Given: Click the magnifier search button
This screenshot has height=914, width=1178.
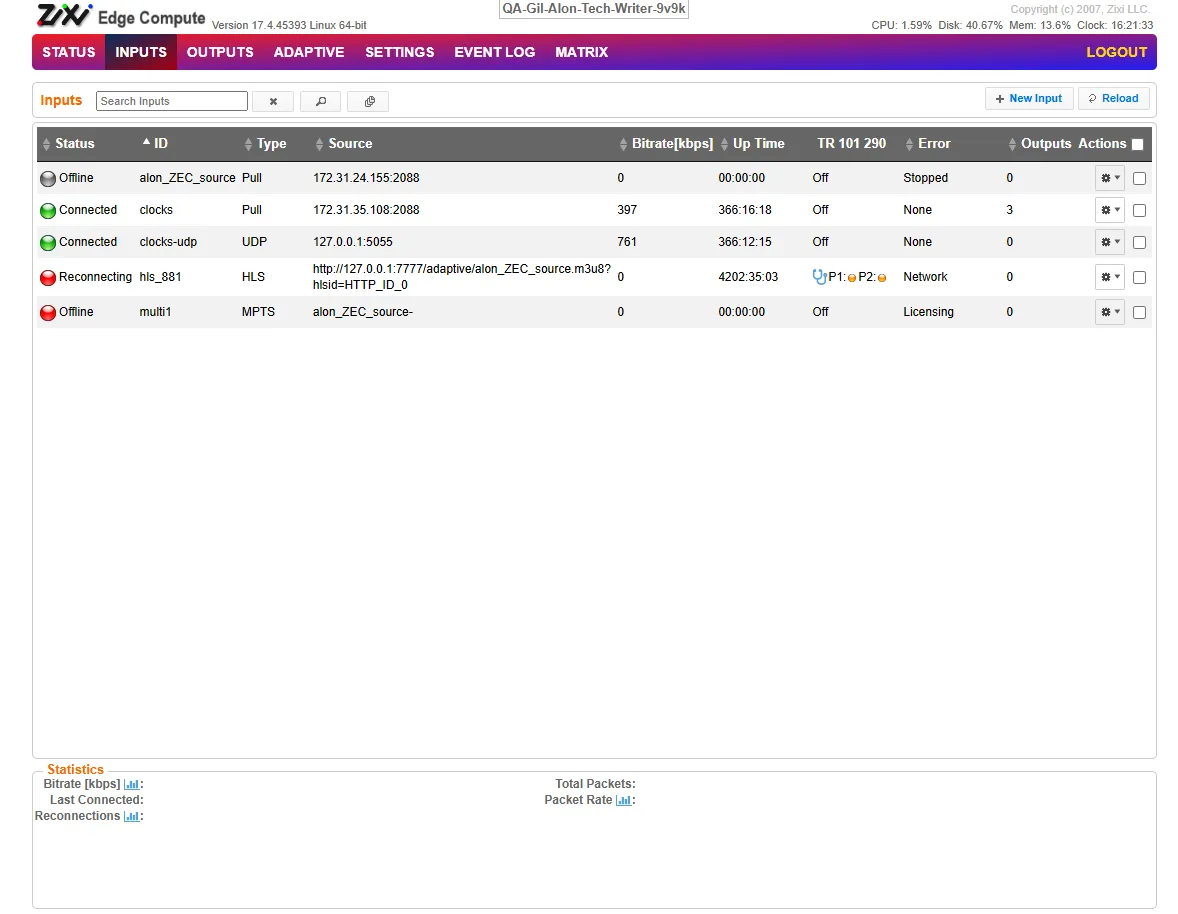Looking at the screenshot, I should 321,101.
